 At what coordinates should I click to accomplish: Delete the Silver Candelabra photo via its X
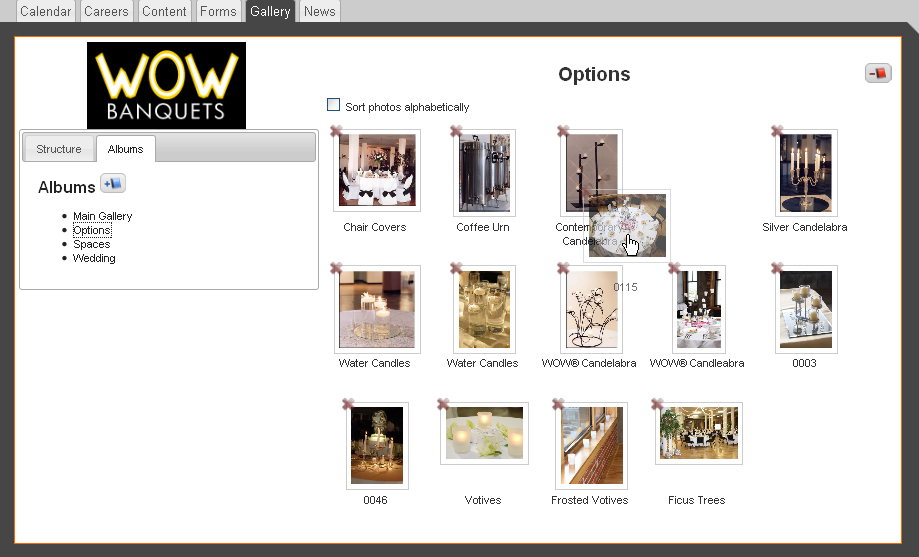(777, 131)
